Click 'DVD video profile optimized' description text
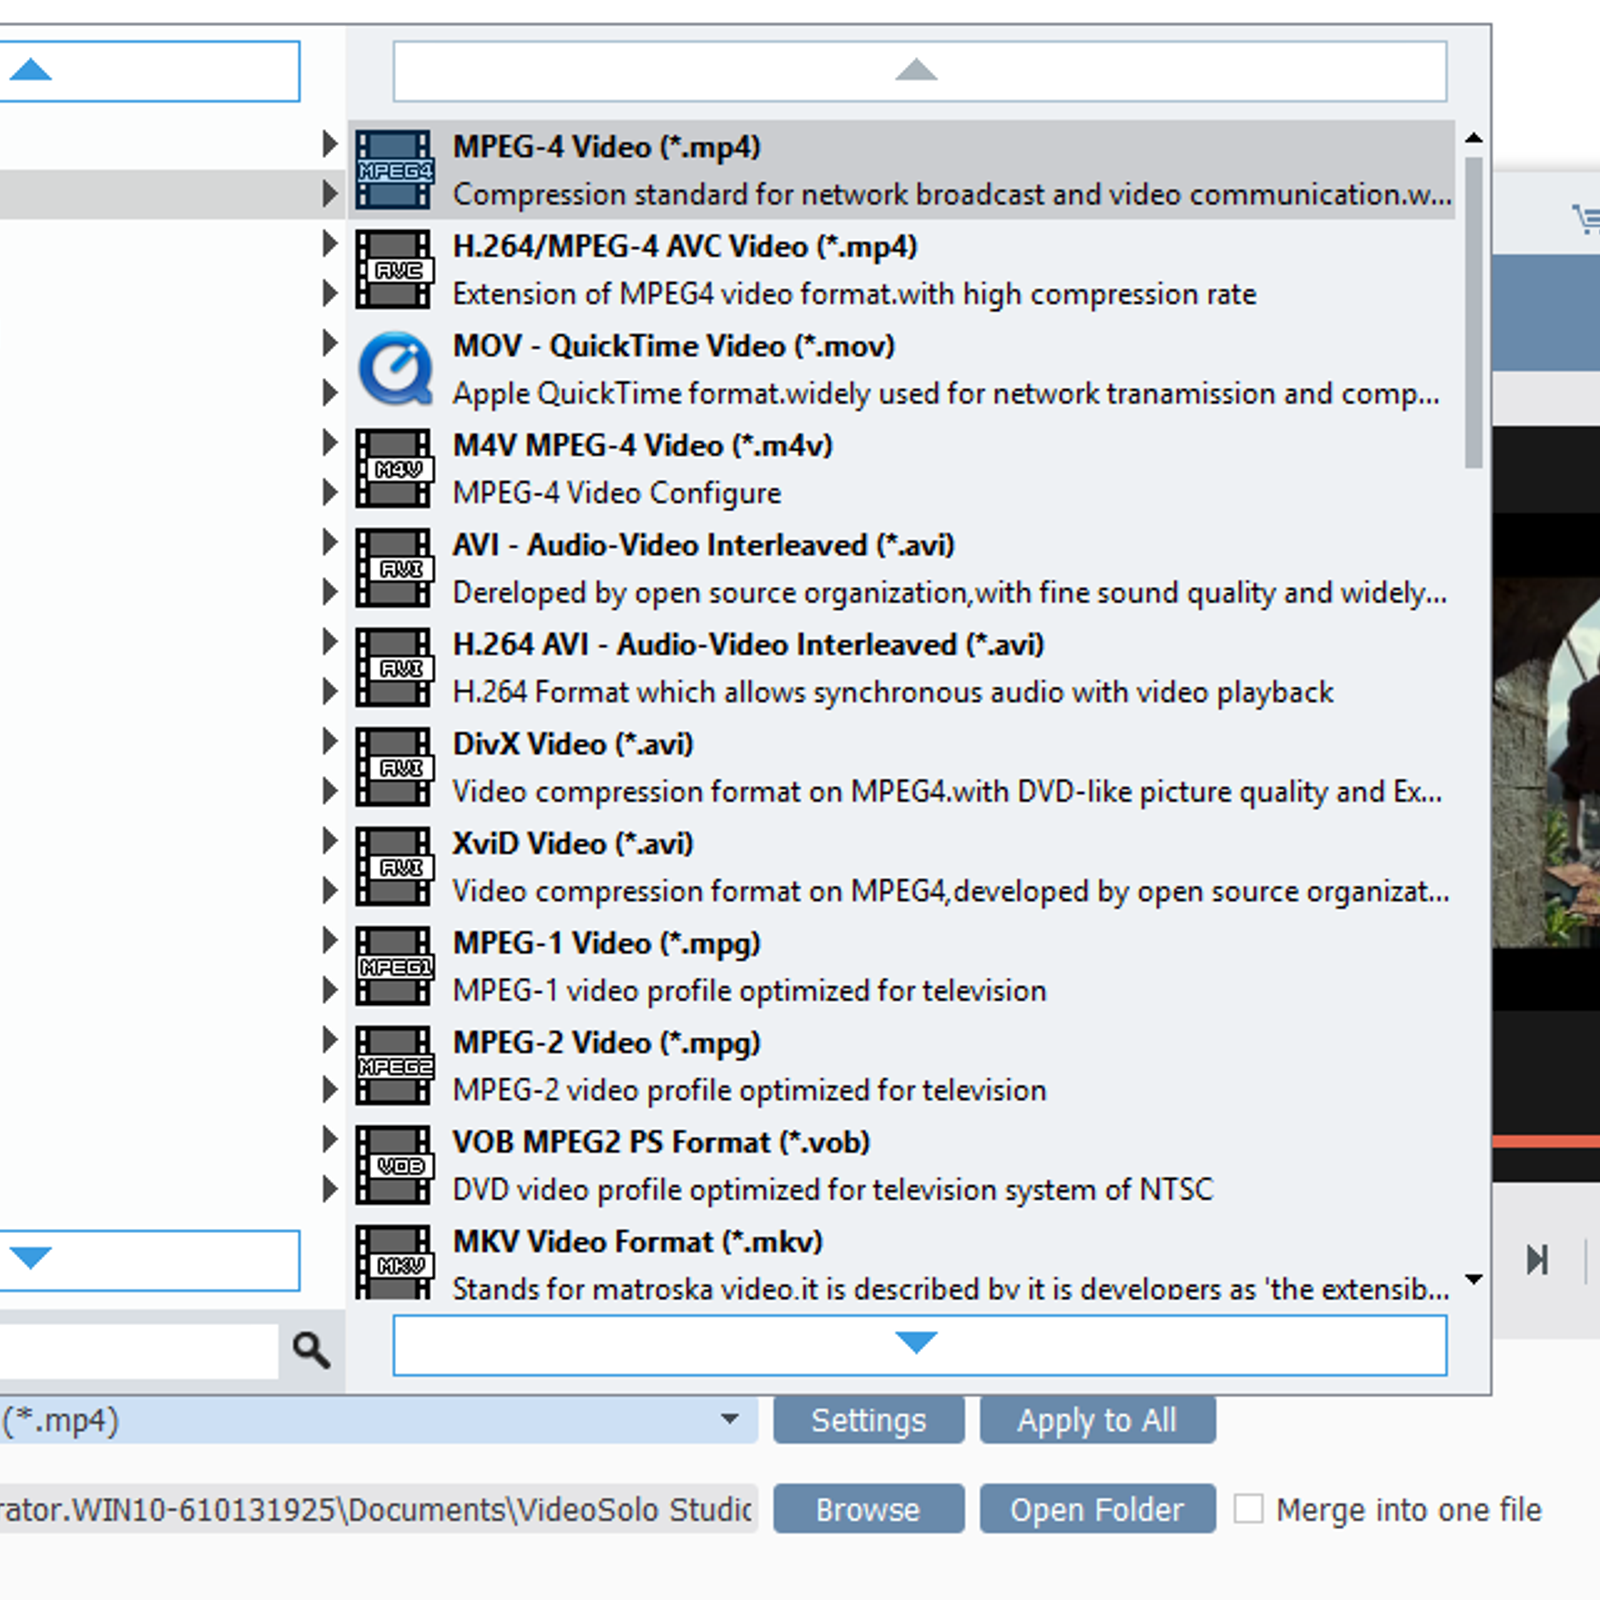Image resolution: width=1600 pixels, height=1600 pixels. [x=833, y=1190]
